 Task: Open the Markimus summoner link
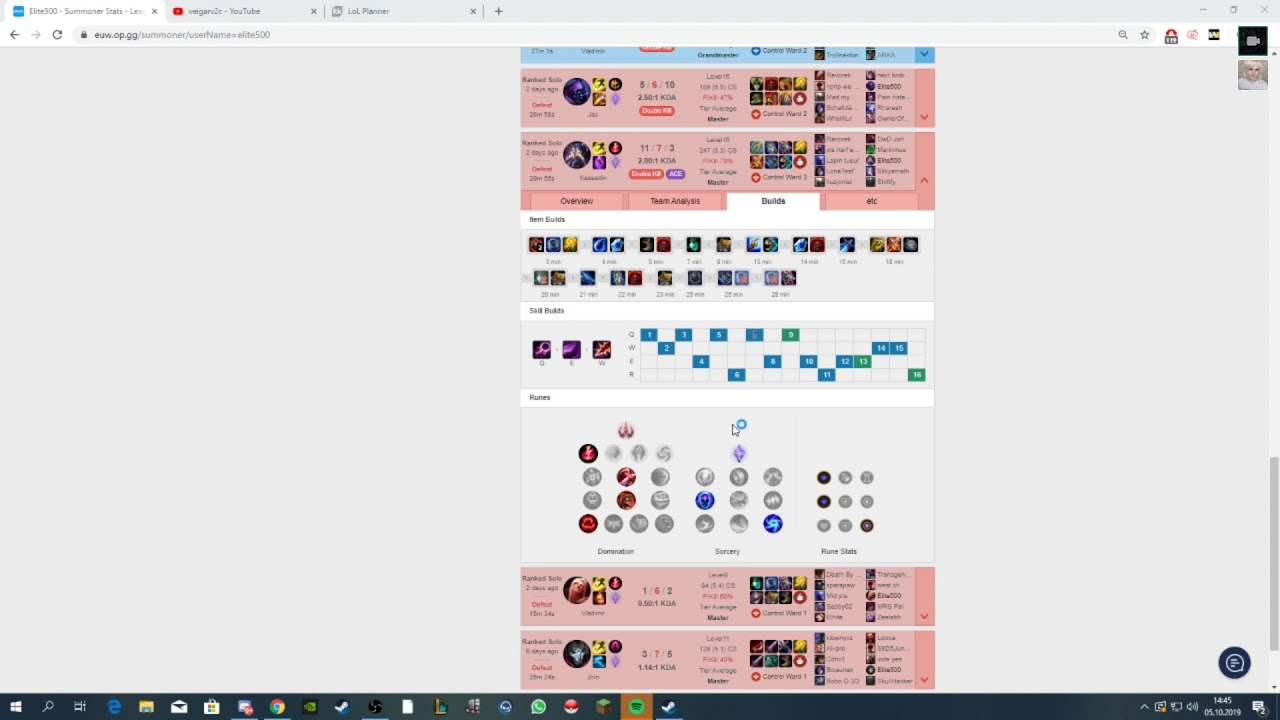pos(891,150)
